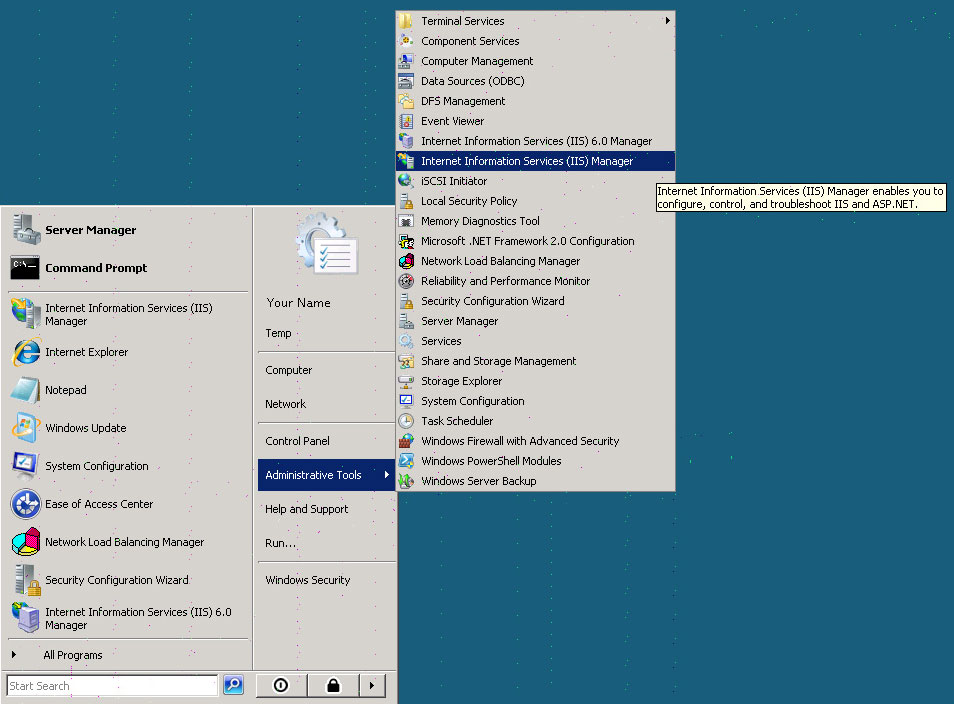Click the System Configuration icon in left pane

pos(25,466)
